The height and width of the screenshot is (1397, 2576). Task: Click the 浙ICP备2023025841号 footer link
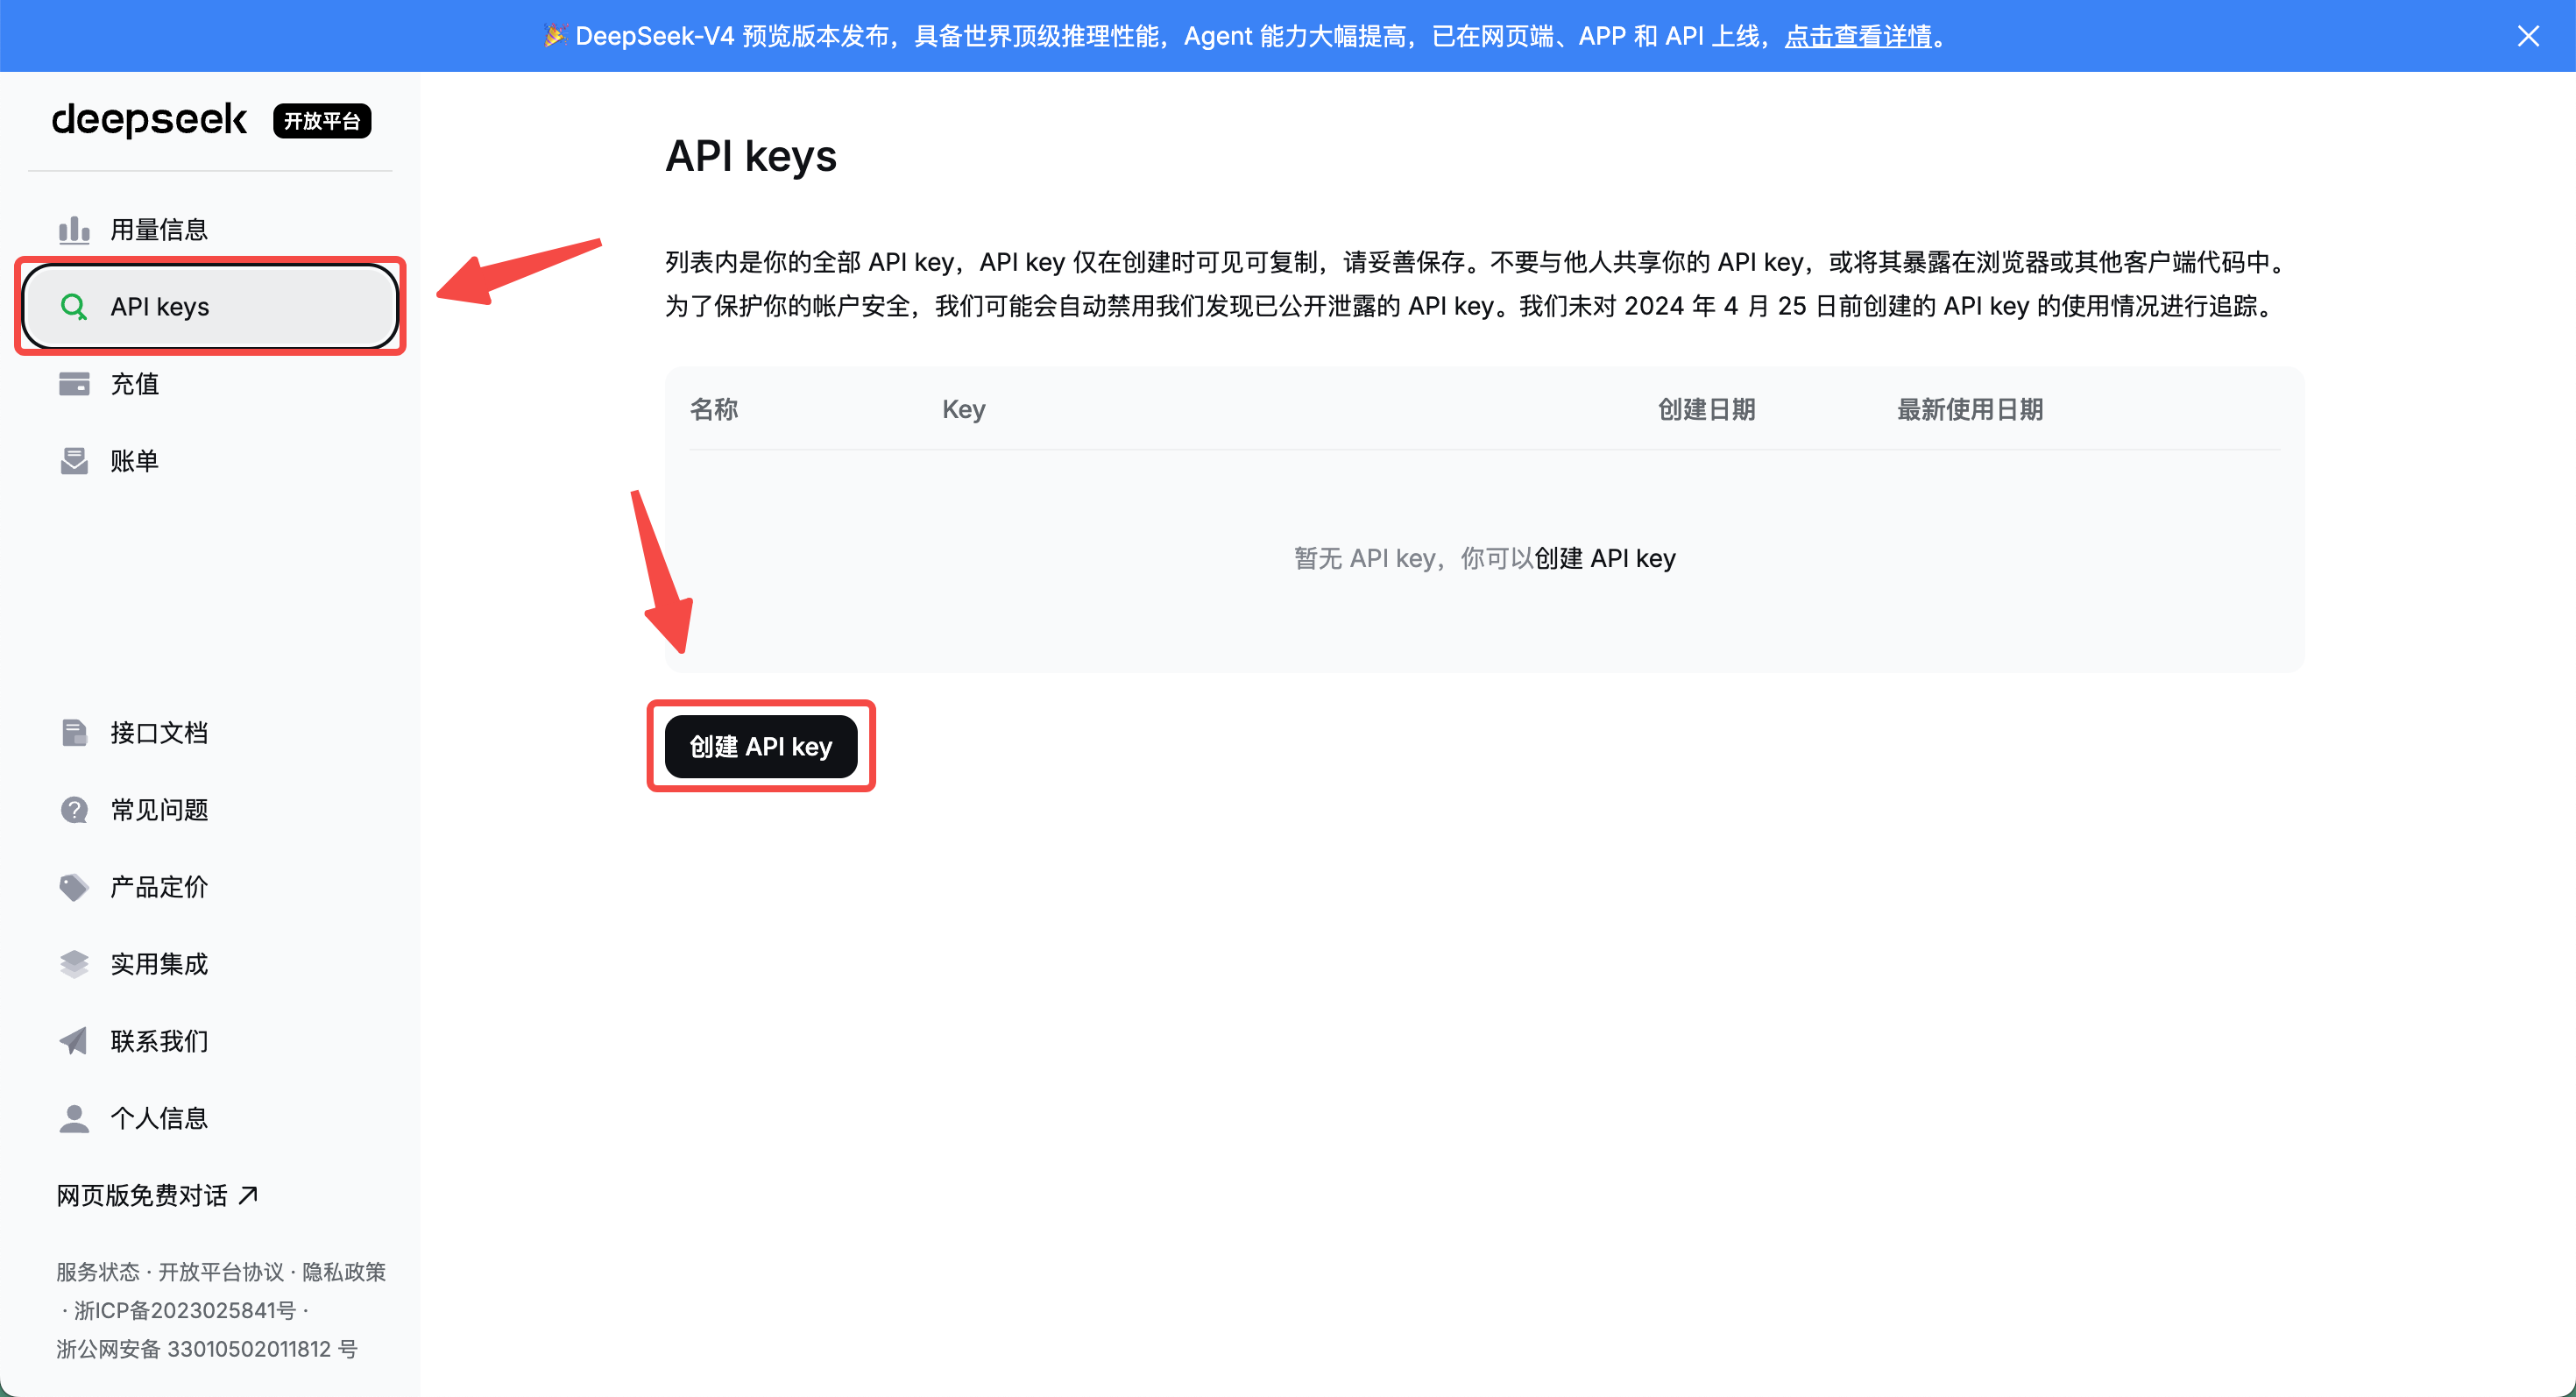(x=185, y=1310)
